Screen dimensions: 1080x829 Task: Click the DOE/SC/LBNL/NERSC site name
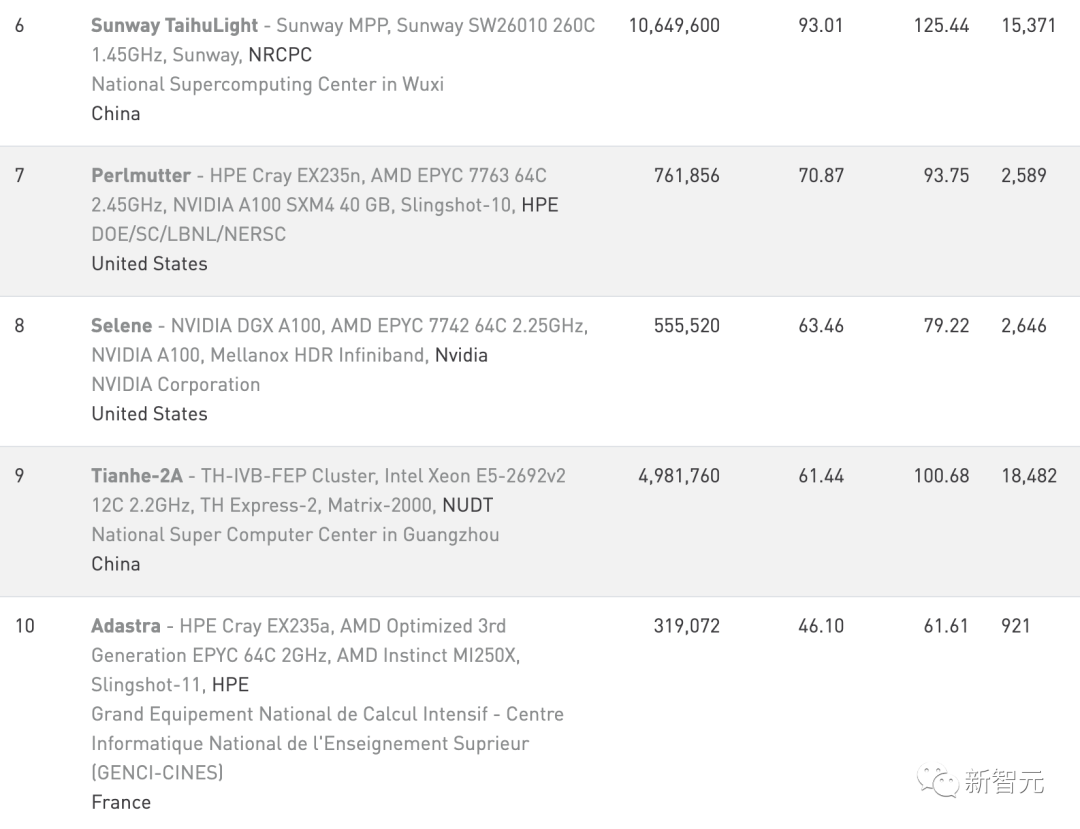coord(188,234)
